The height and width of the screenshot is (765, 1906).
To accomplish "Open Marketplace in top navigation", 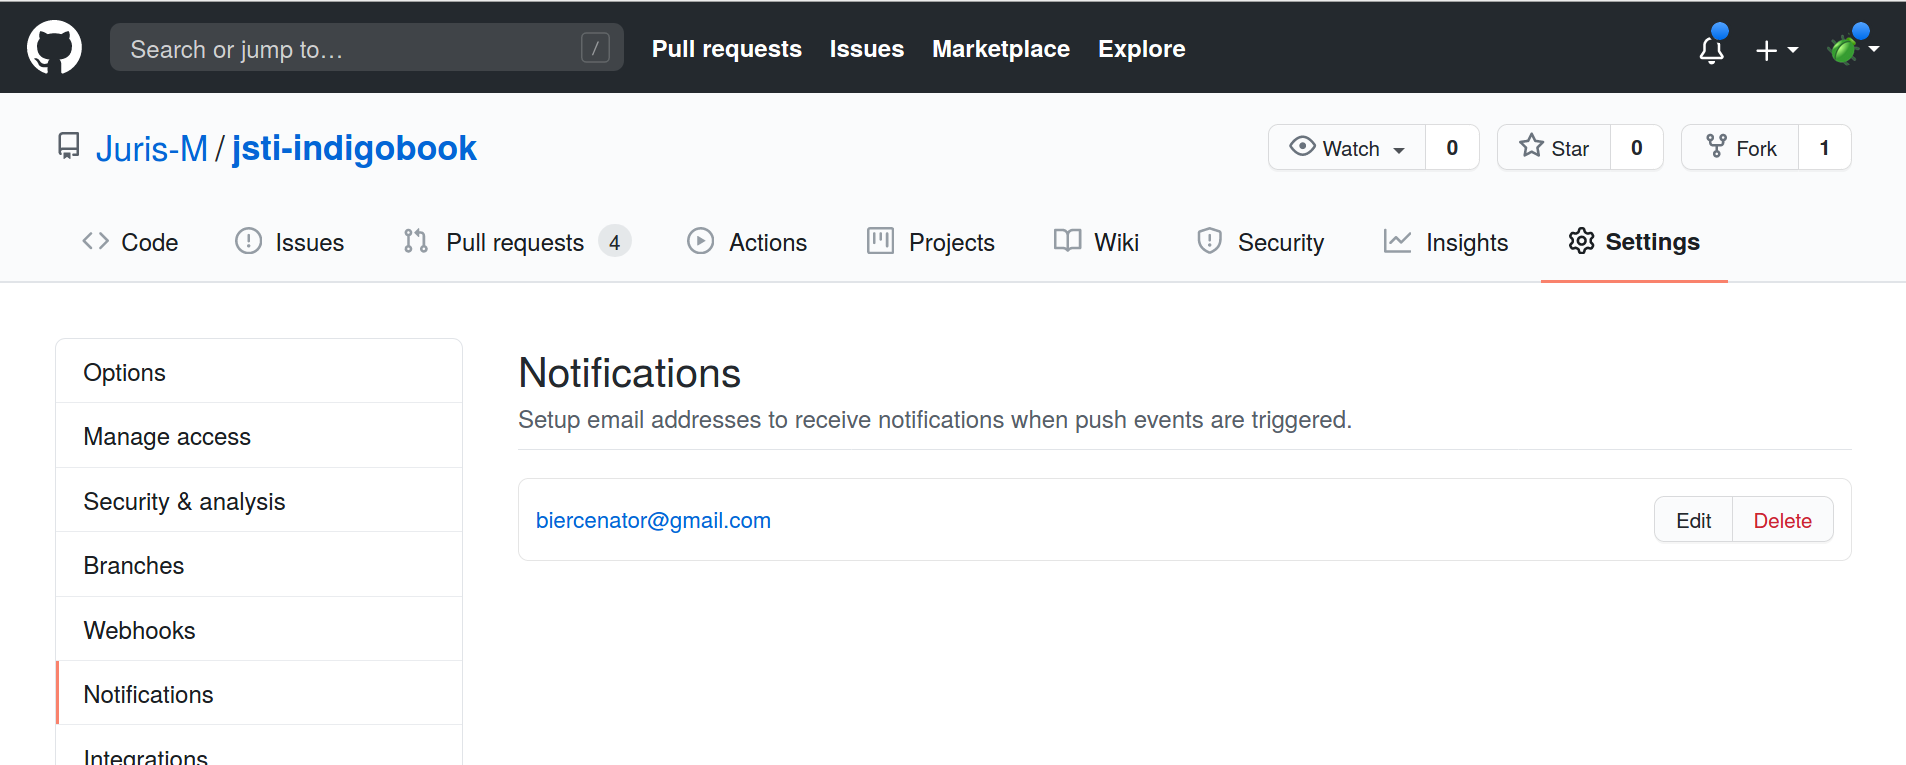I will click(x=1000, y=49).
